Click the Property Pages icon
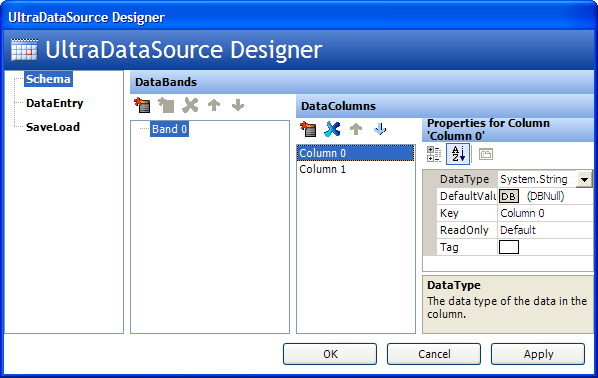The width and height of the screenshot is (598, 378). (x=486, y=154)
